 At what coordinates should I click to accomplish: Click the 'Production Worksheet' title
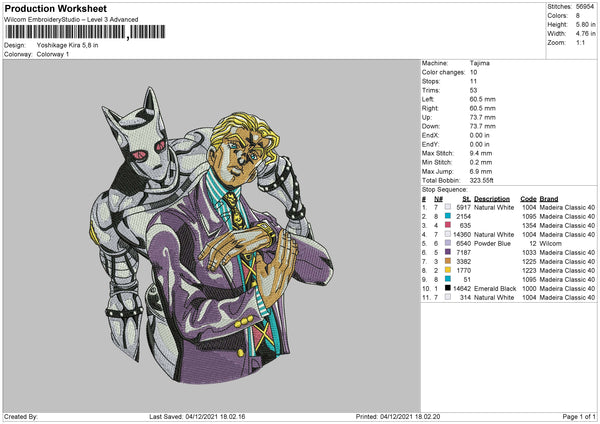point(55,9)
